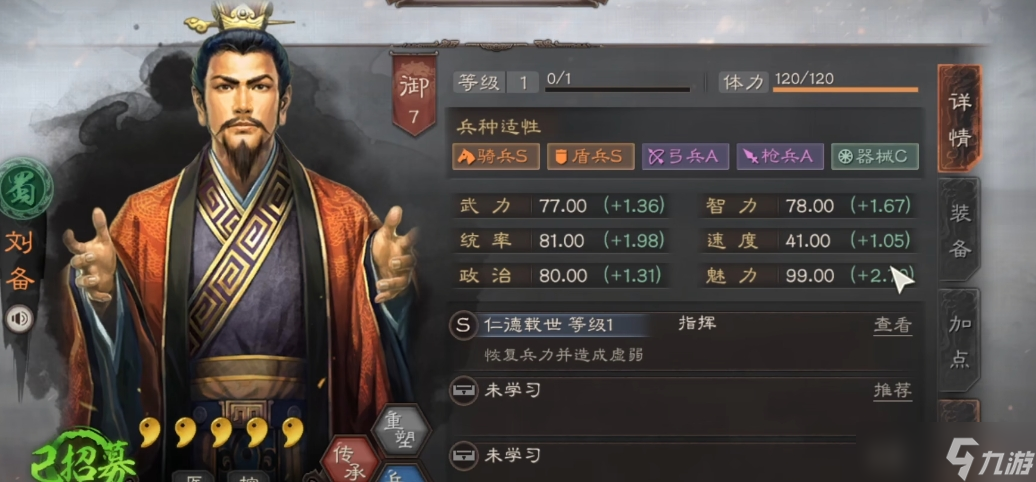Open the 重塑 hexagon button
This screenshot has width=1036, height=482.
pos(402,429)
